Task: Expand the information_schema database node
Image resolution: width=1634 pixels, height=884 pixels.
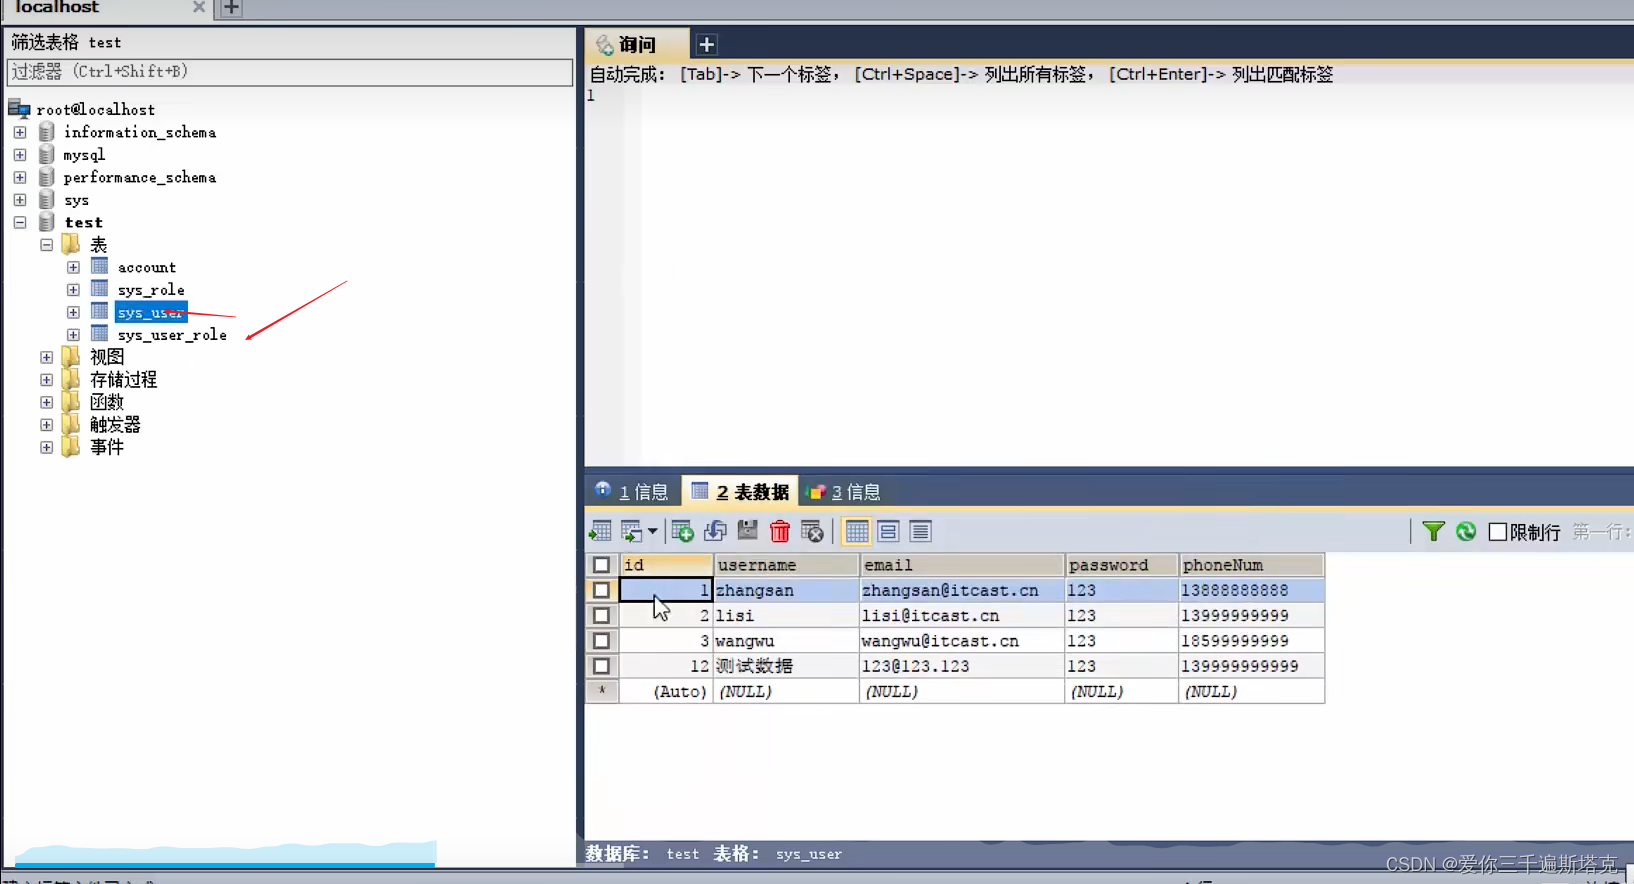Action: point(20,132)
